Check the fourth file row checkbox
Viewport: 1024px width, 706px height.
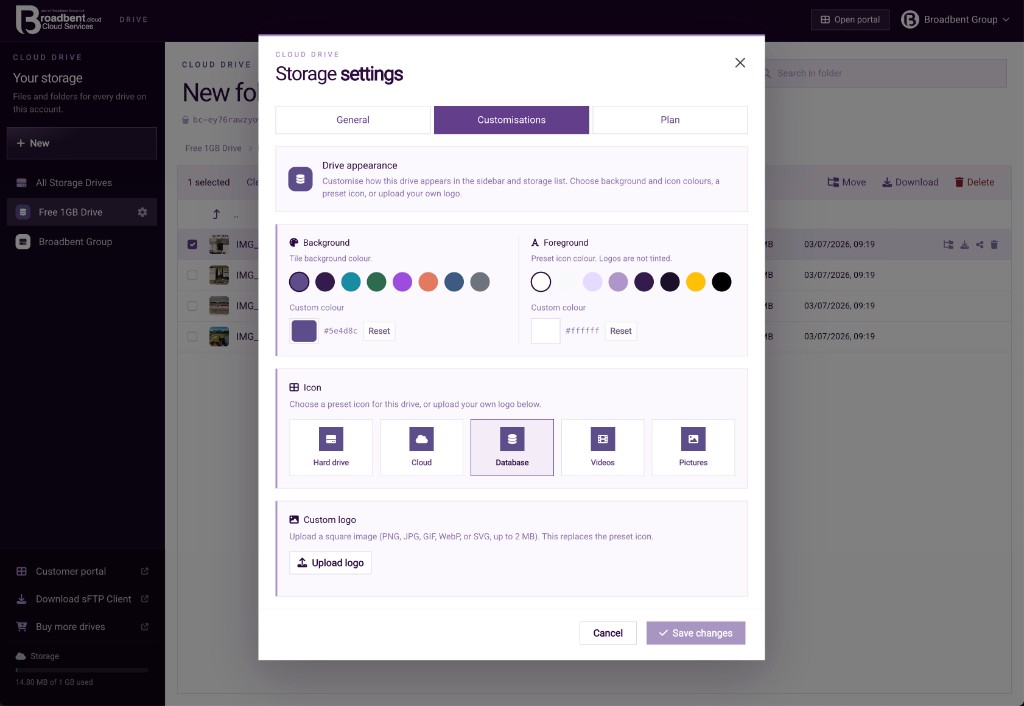coord(192,336)
